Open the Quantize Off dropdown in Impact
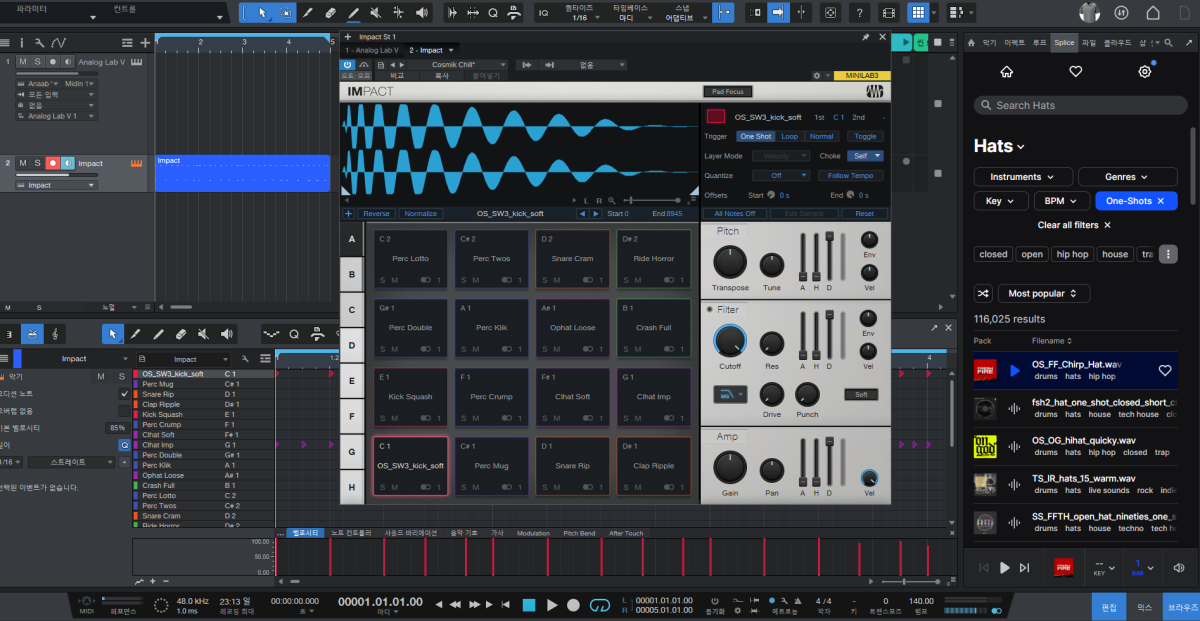This screenshot has width=1200, height=621. 782,175
